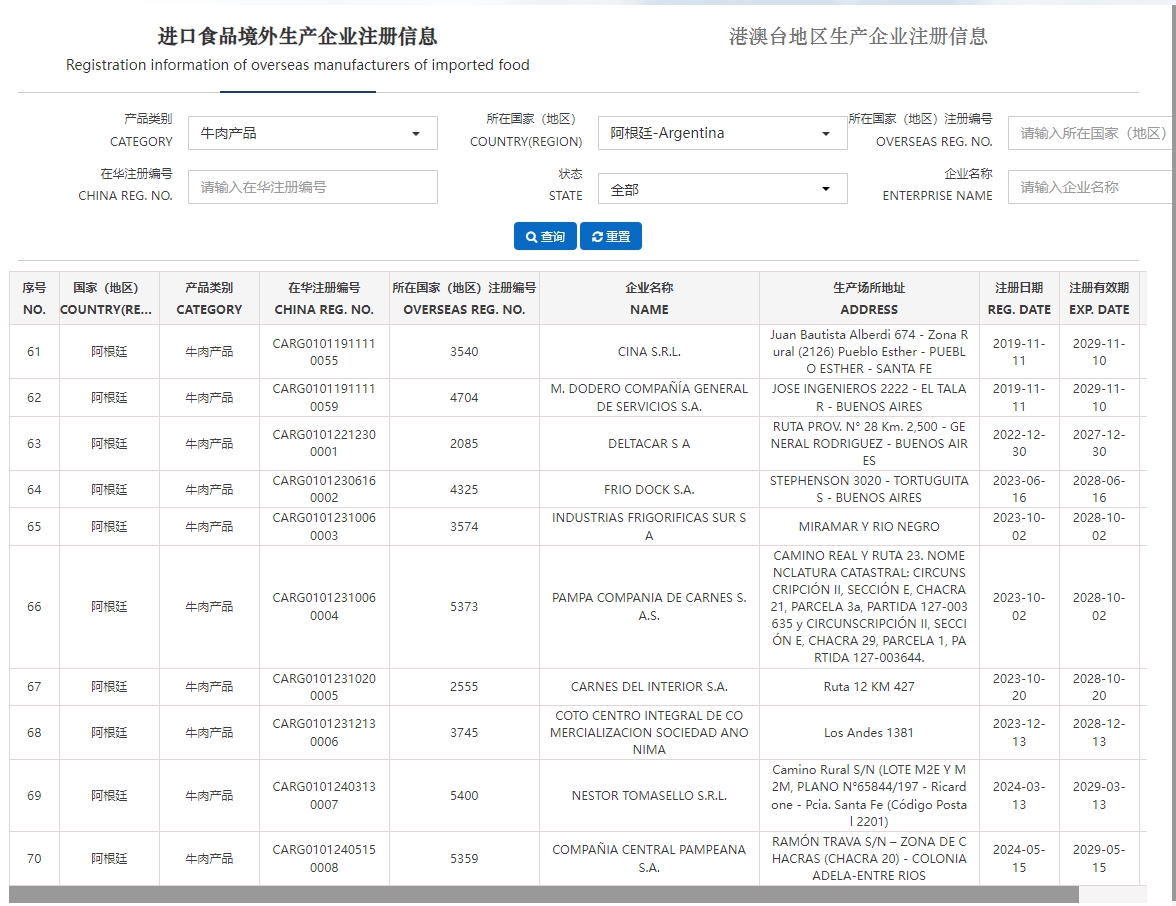This screenshot has width=1176, height=906.
Task: Click the OVERSEAS REG. NO. input field
Action: [x=1090, y=132]
